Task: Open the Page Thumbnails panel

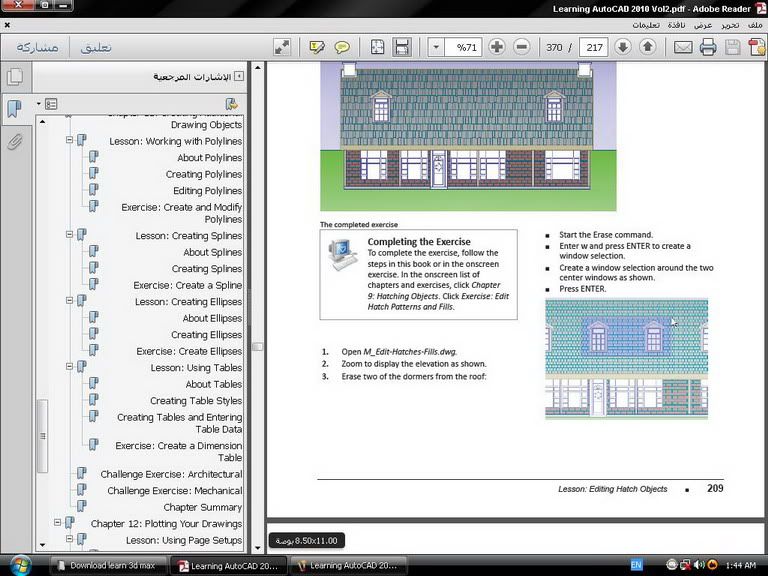Action: 15,76
